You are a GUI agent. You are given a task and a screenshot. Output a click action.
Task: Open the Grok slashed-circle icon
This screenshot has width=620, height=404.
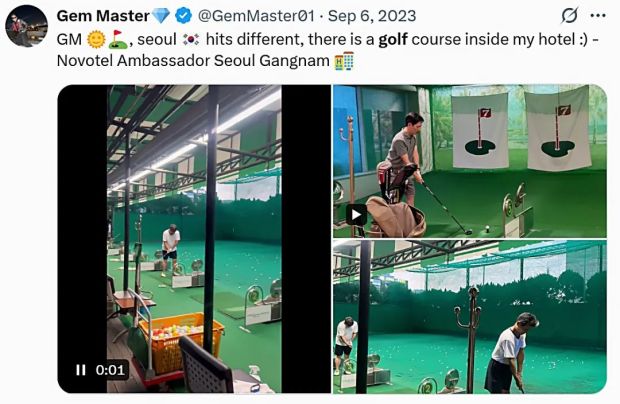click(x=569, y=16)
